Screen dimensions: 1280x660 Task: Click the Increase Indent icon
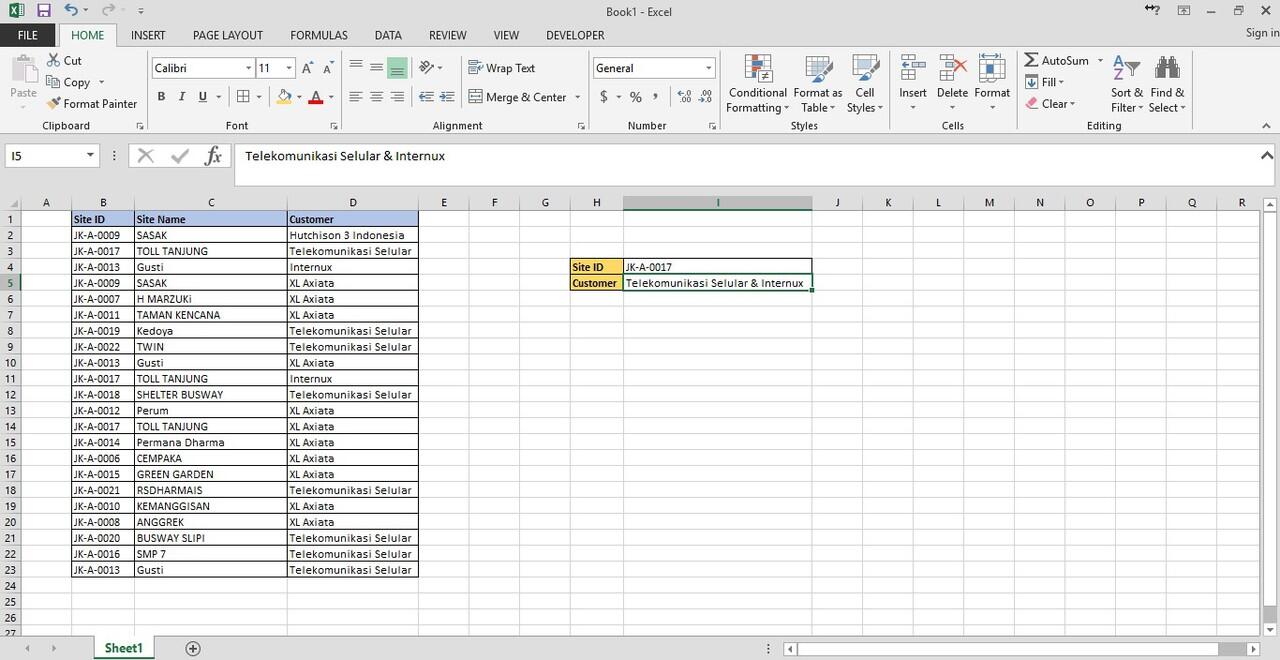[446, 97]
